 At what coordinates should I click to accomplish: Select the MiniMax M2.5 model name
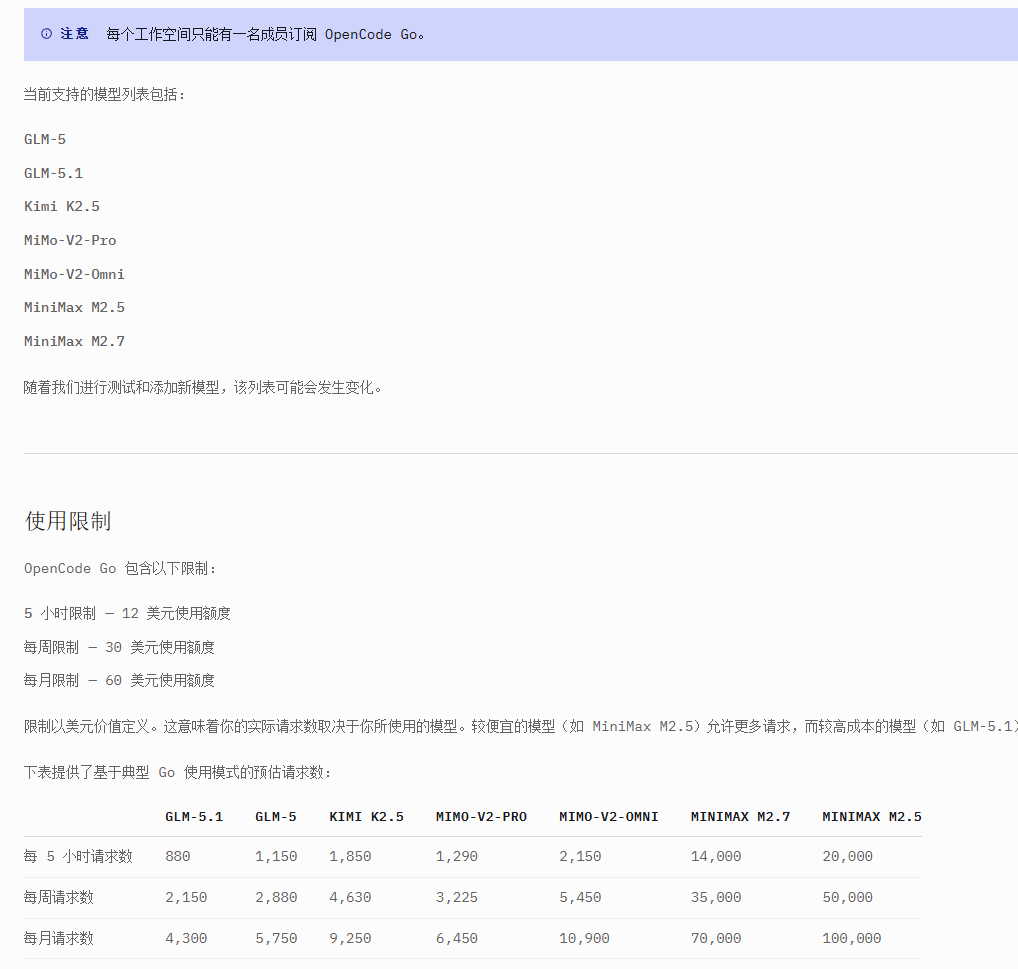(x=74, y=307)
